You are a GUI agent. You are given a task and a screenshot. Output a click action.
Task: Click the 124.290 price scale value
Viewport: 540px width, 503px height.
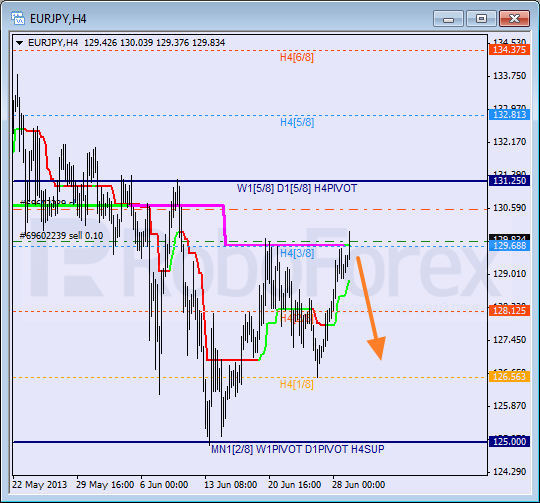point(509,472)
